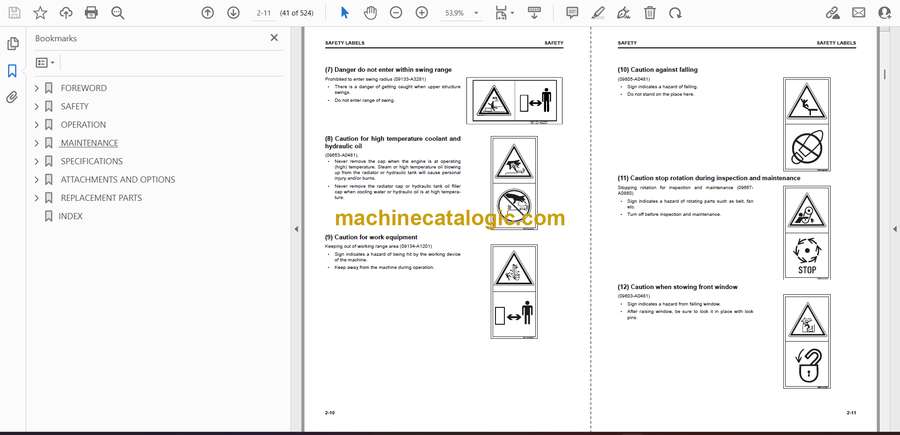
Task: Share a link to the file
Action: [x=832, y=13]
